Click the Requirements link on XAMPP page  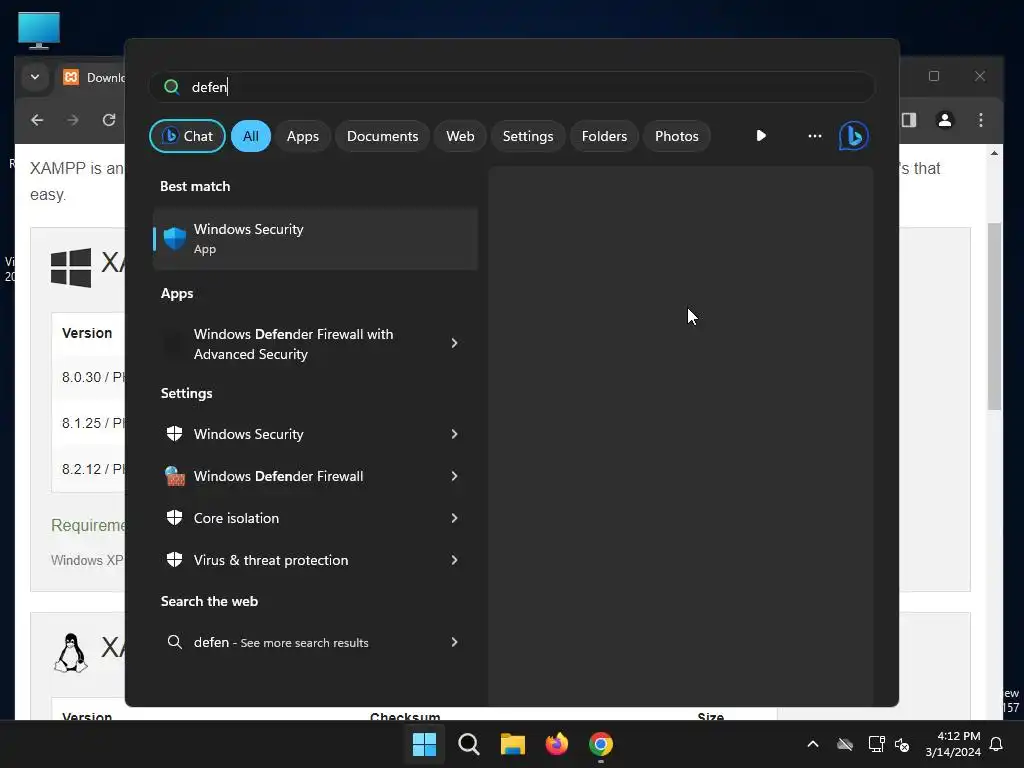point(88,525)
